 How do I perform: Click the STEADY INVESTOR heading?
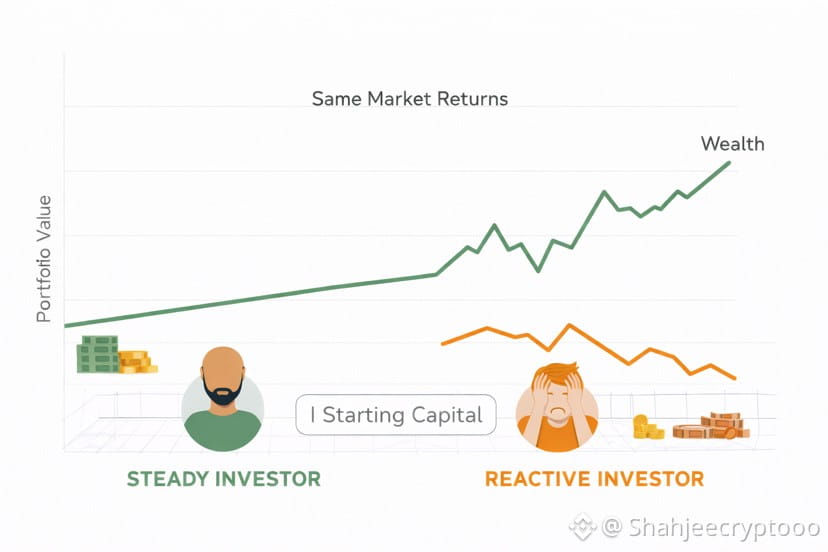(x=223, y=479)
